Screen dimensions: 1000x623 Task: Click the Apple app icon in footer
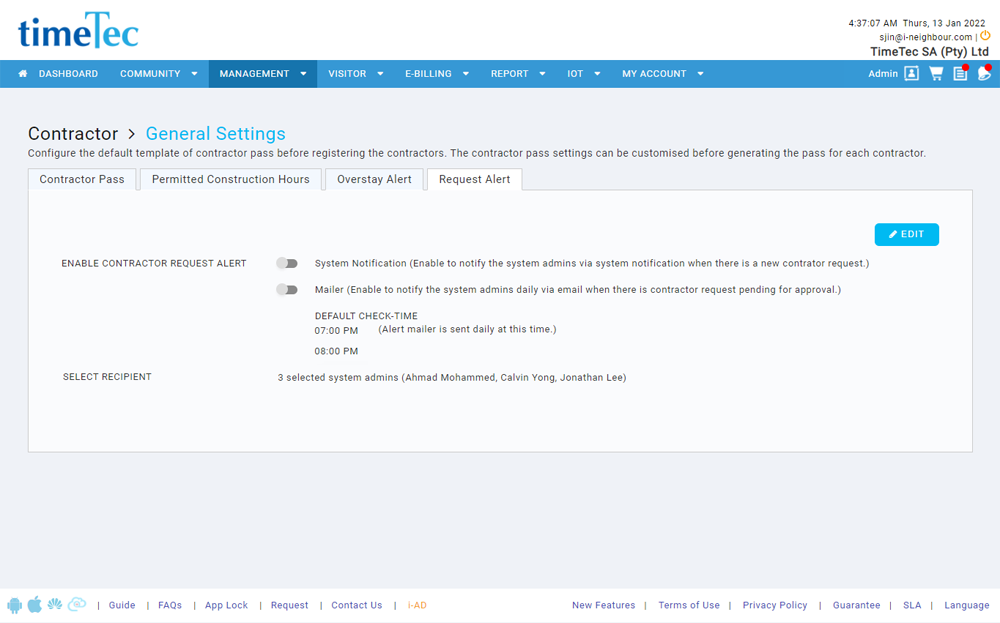(34, 605)
